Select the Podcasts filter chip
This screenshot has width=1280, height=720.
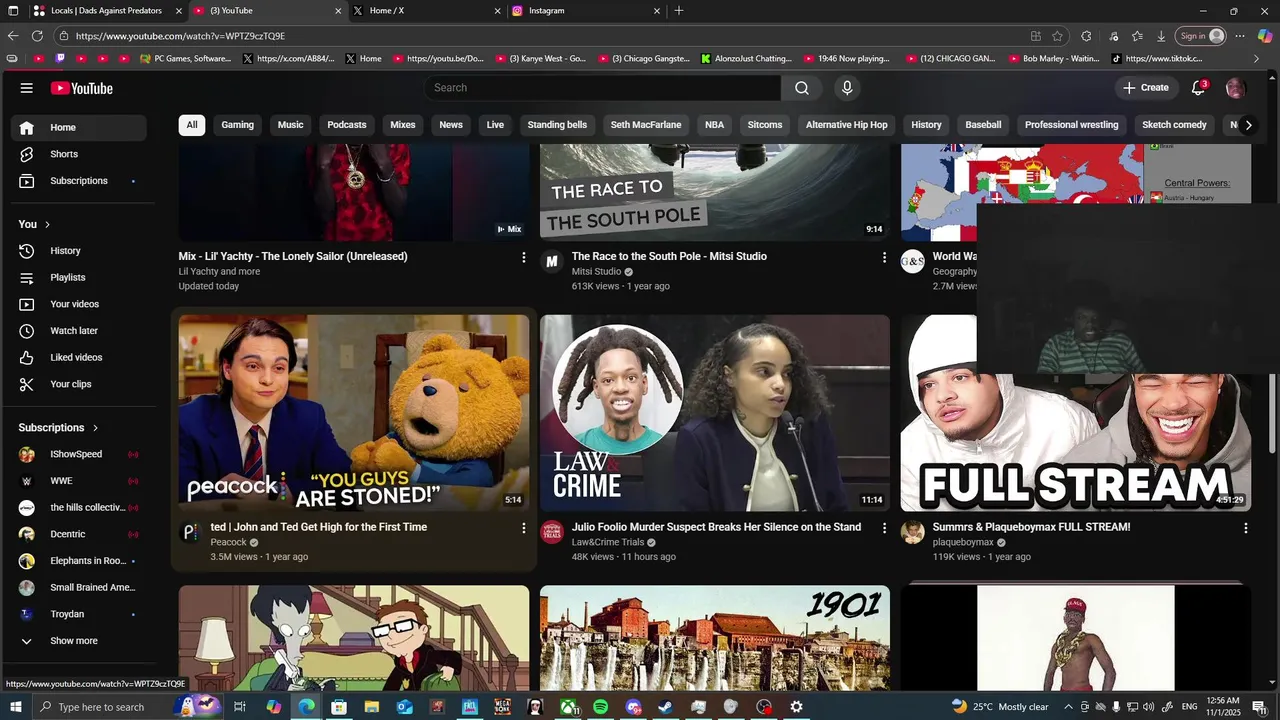pyautogui.click(x=347, y=125)
